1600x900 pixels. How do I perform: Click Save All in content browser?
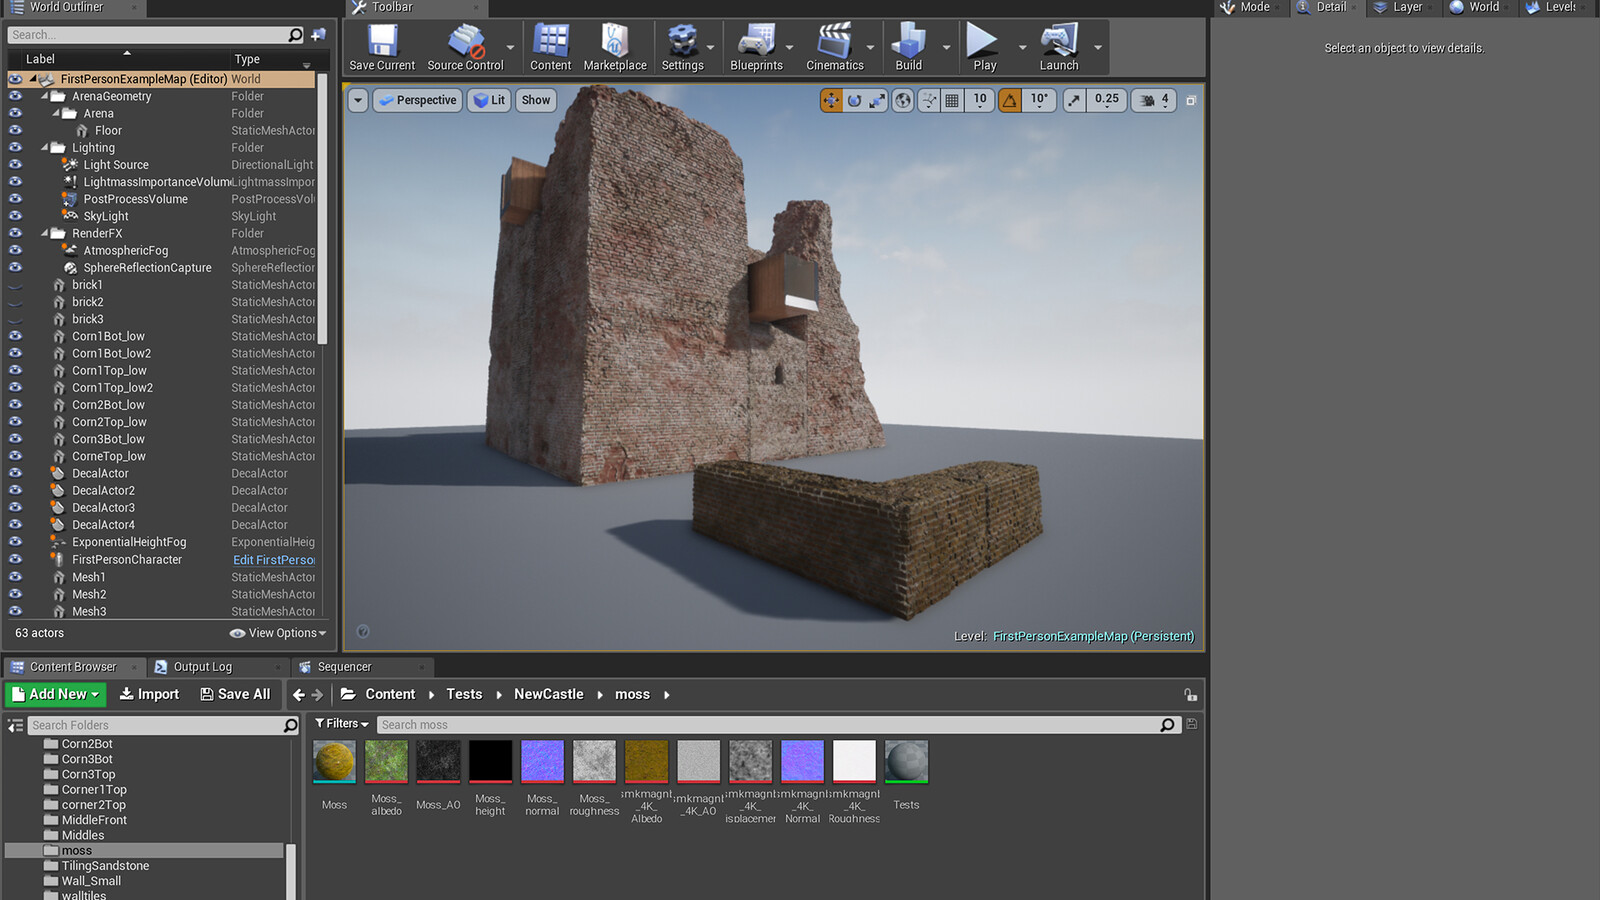click(235, 694)
